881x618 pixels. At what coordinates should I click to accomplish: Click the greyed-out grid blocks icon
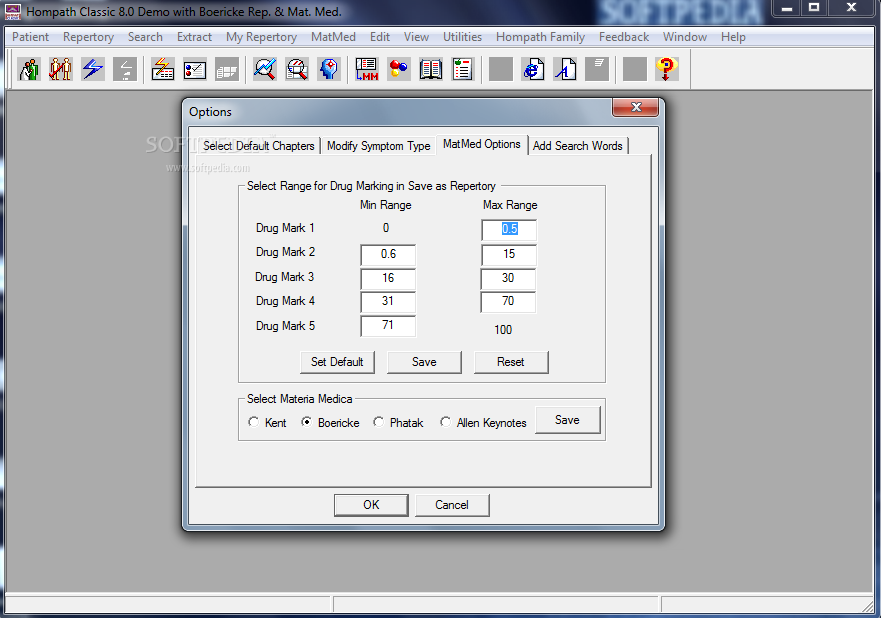[x=227, y=69]
